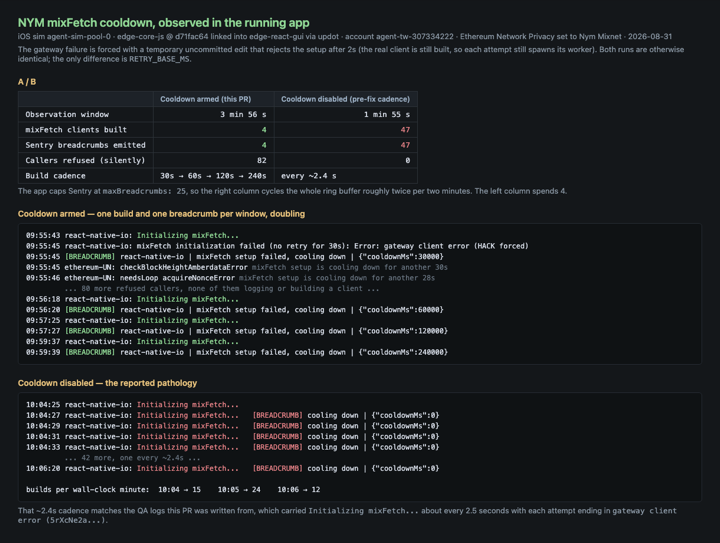Click the breadcrumb line with cooldownMs 120000
Image resolution: width=720 pixels, height=543 pixels.
click(x=237, y=330)
